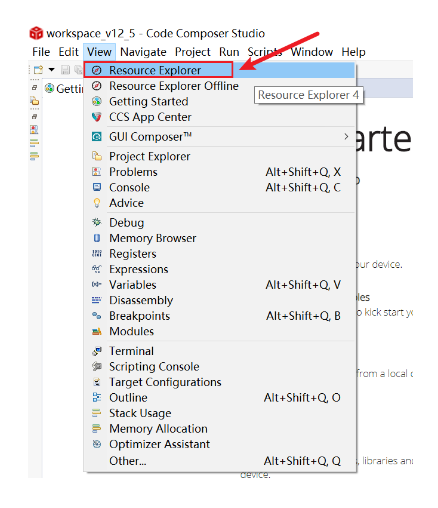Select Getting Started menu entry
Image resolution: width=438 pixels, height=508 pixels.
click(x=220, y=101)
